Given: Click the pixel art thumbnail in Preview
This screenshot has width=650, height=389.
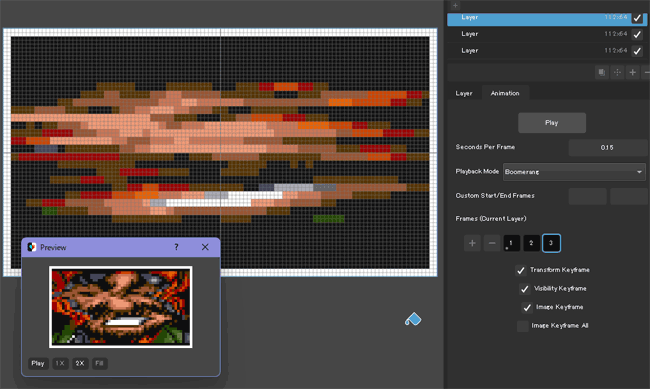Looking at the screenshot, I should [x=121, y=307].
